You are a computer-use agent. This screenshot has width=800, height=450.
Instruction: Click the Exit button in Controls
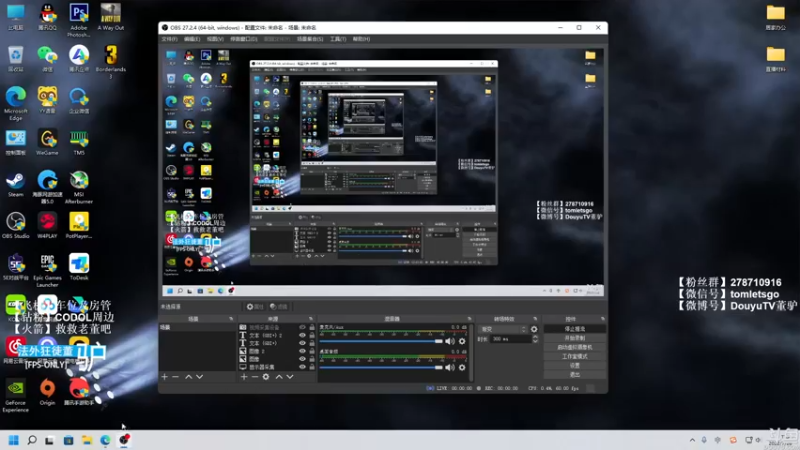click(574, 375)
